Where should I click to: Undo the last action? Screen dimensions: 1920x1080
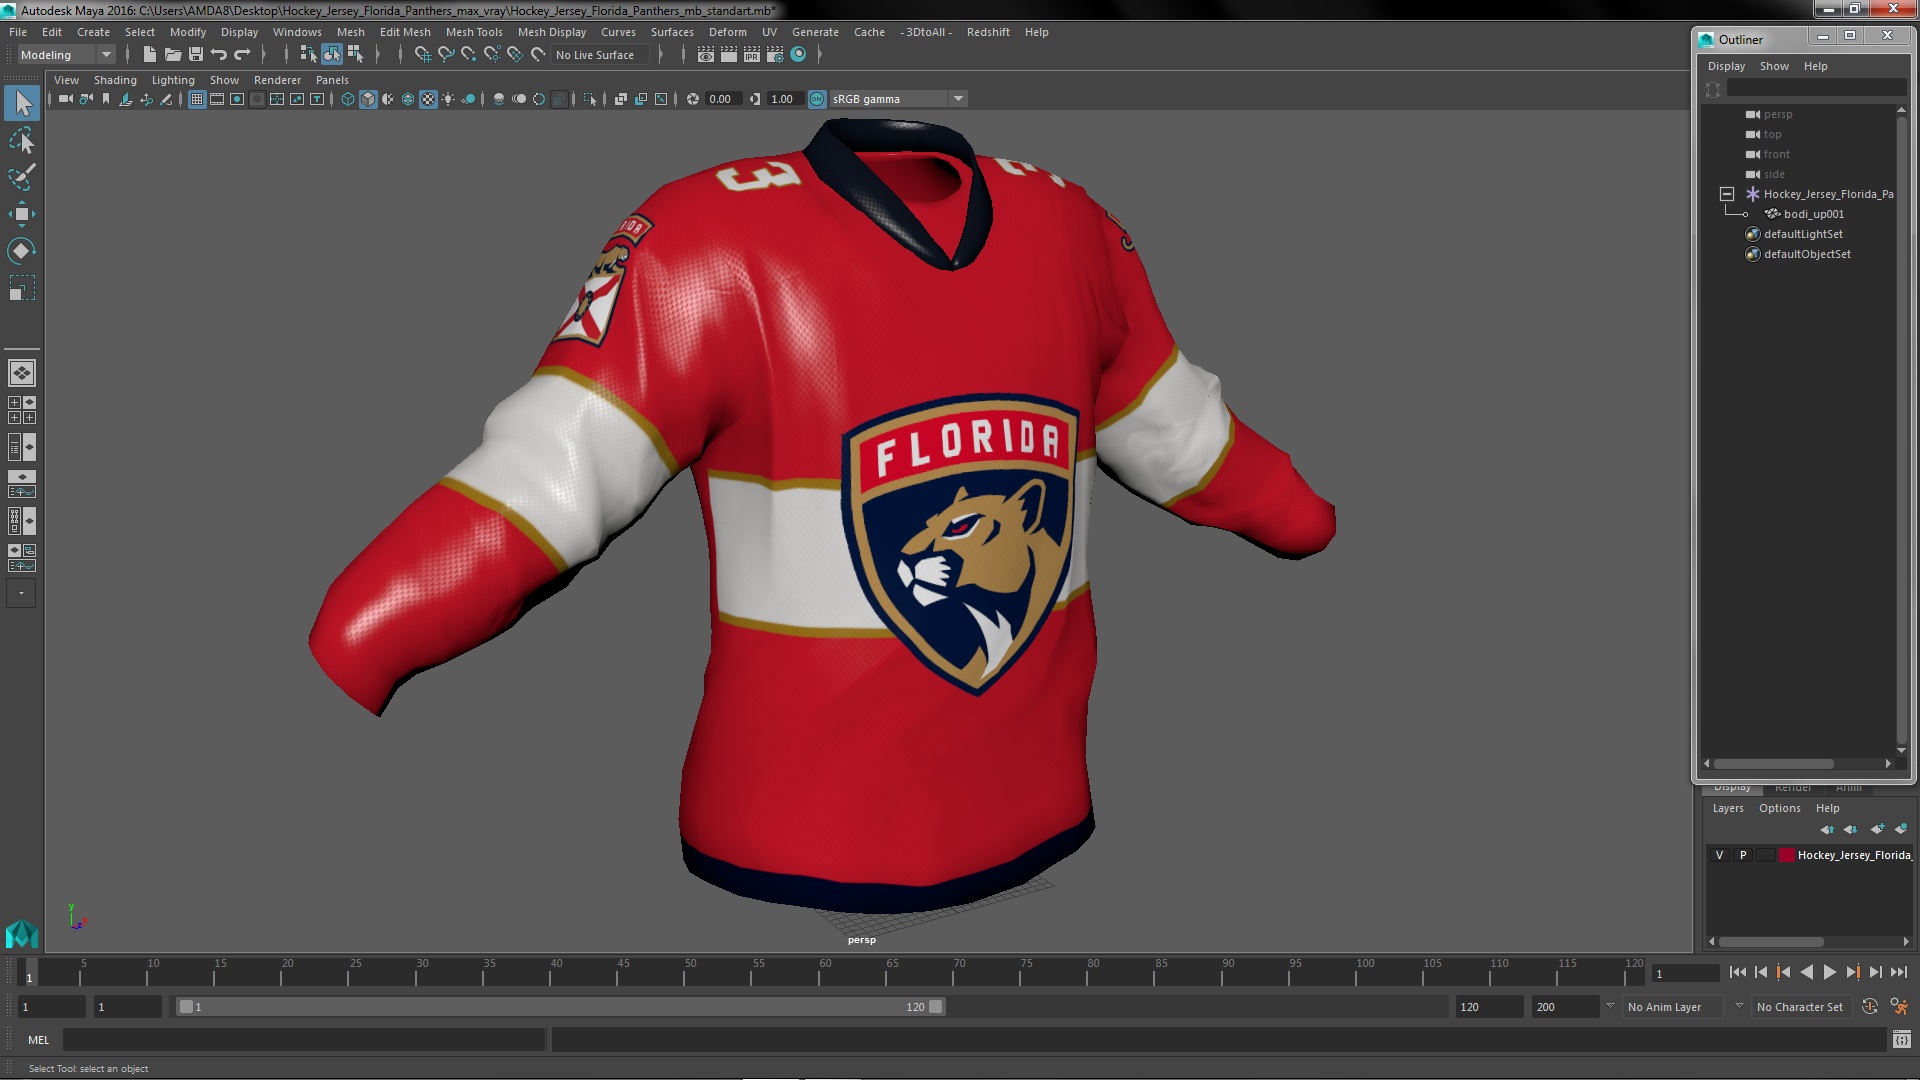[219, 55]
